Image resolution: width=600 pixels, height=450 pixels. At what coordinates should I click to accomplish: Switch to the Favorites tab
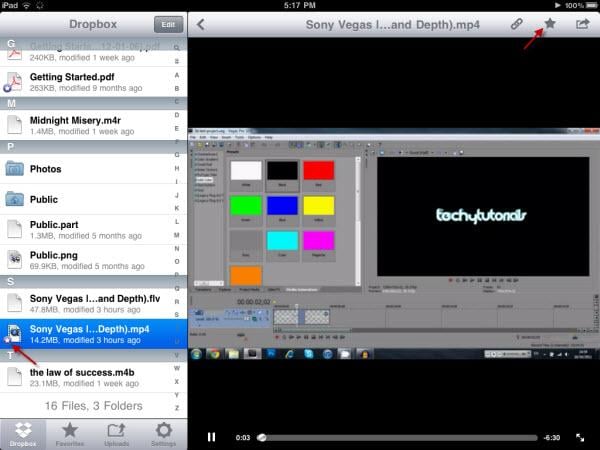70,434
